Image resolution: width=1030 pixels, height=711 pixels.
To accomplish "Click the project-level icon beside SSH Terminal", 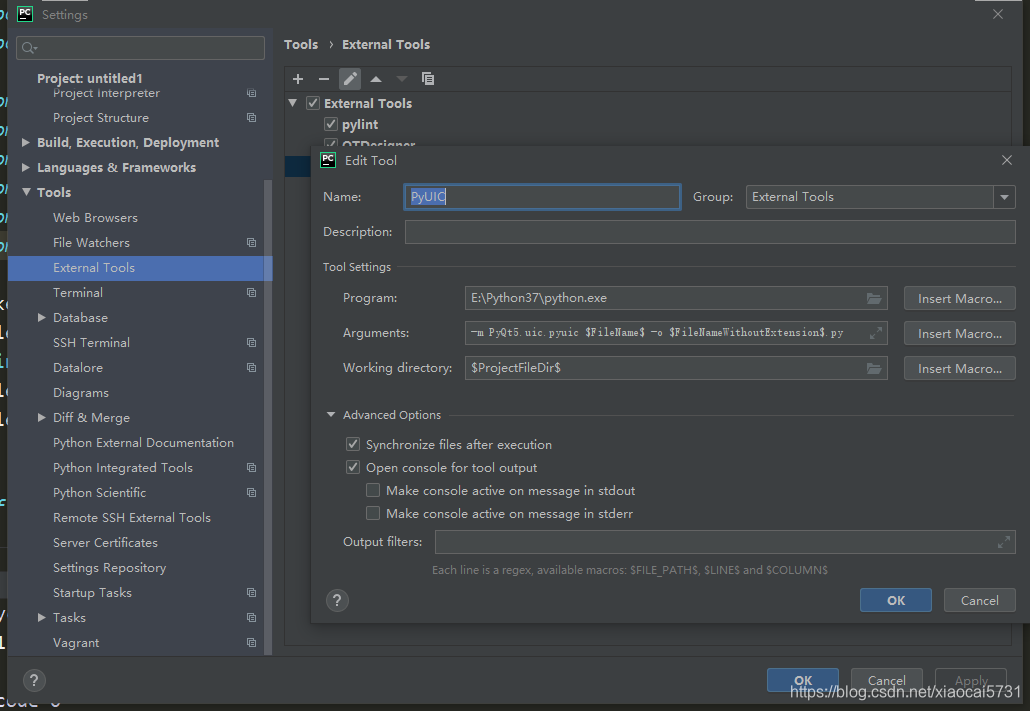I will (251, 342).
